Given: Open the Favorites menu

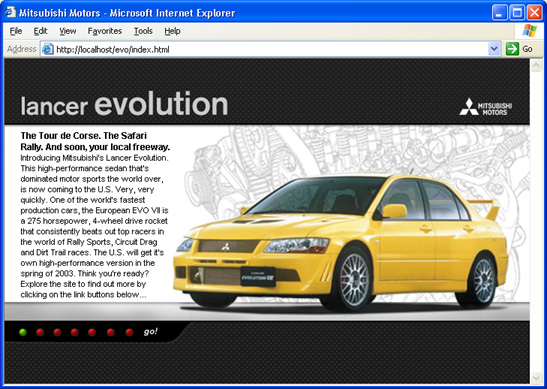Looking at the screenshot, I should 105,31.
